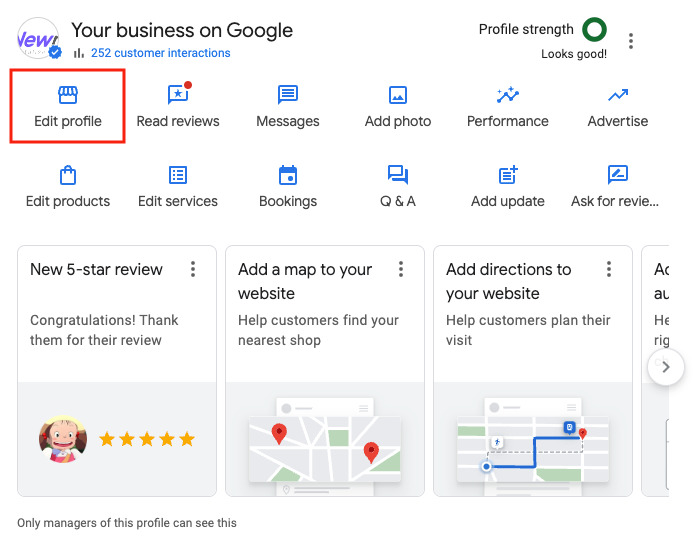The width and height of the screenshot is (693, 544).
Task: Click the Edit services list icon
Action: point(178,175)
